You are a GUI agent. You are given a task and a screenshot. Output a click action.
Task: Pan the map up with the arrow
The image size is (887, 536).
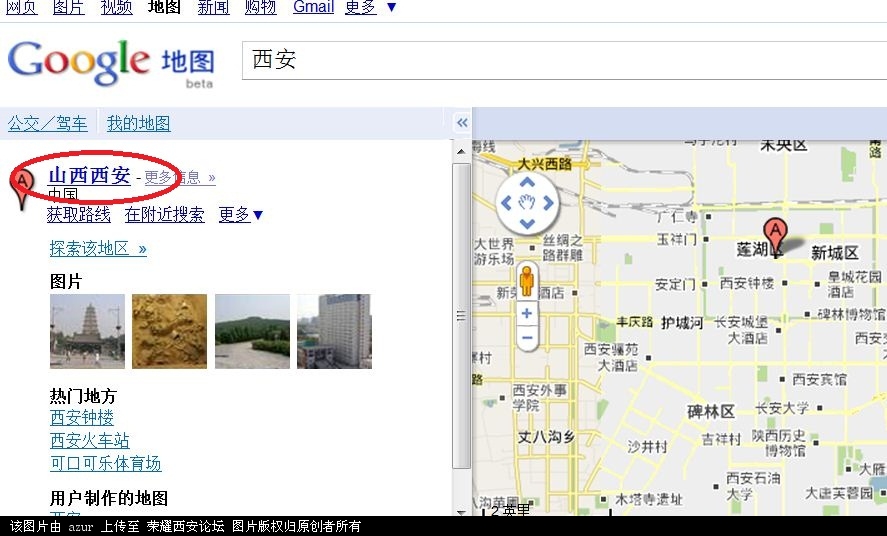click(x=527, y=182)
